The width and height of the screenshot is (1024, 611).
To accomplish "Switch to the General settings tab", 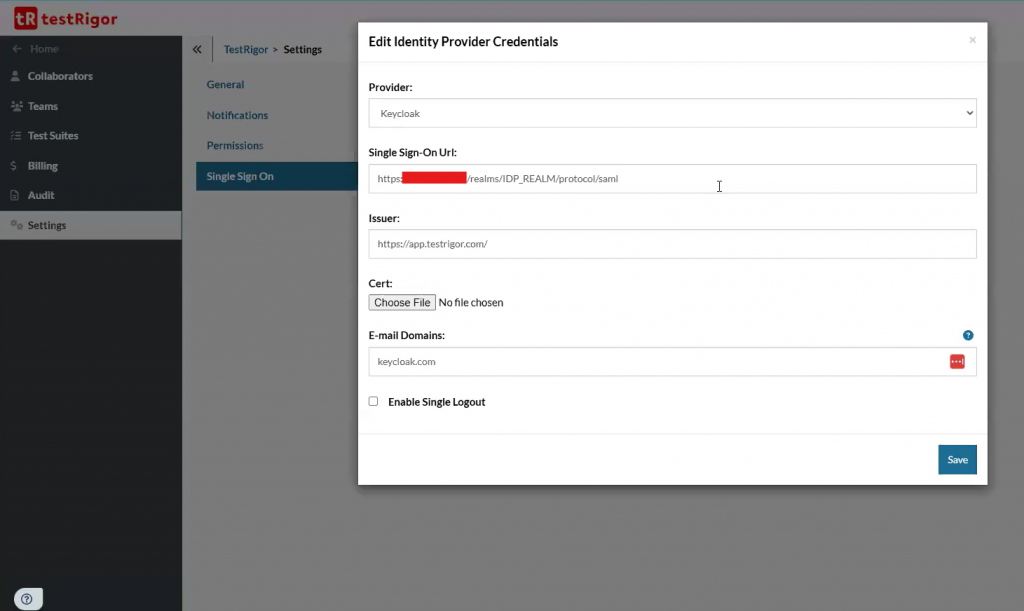I will click(225, 85).
